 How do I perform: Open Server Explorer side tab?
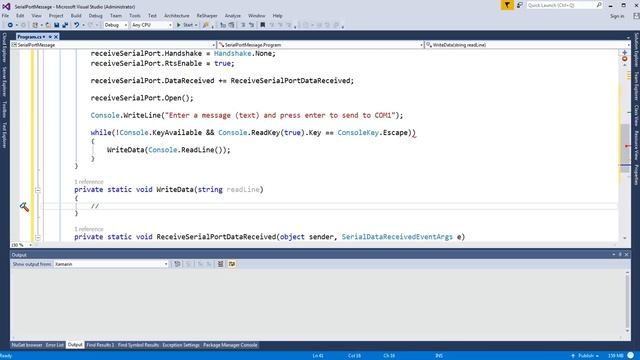coord(4,82)
